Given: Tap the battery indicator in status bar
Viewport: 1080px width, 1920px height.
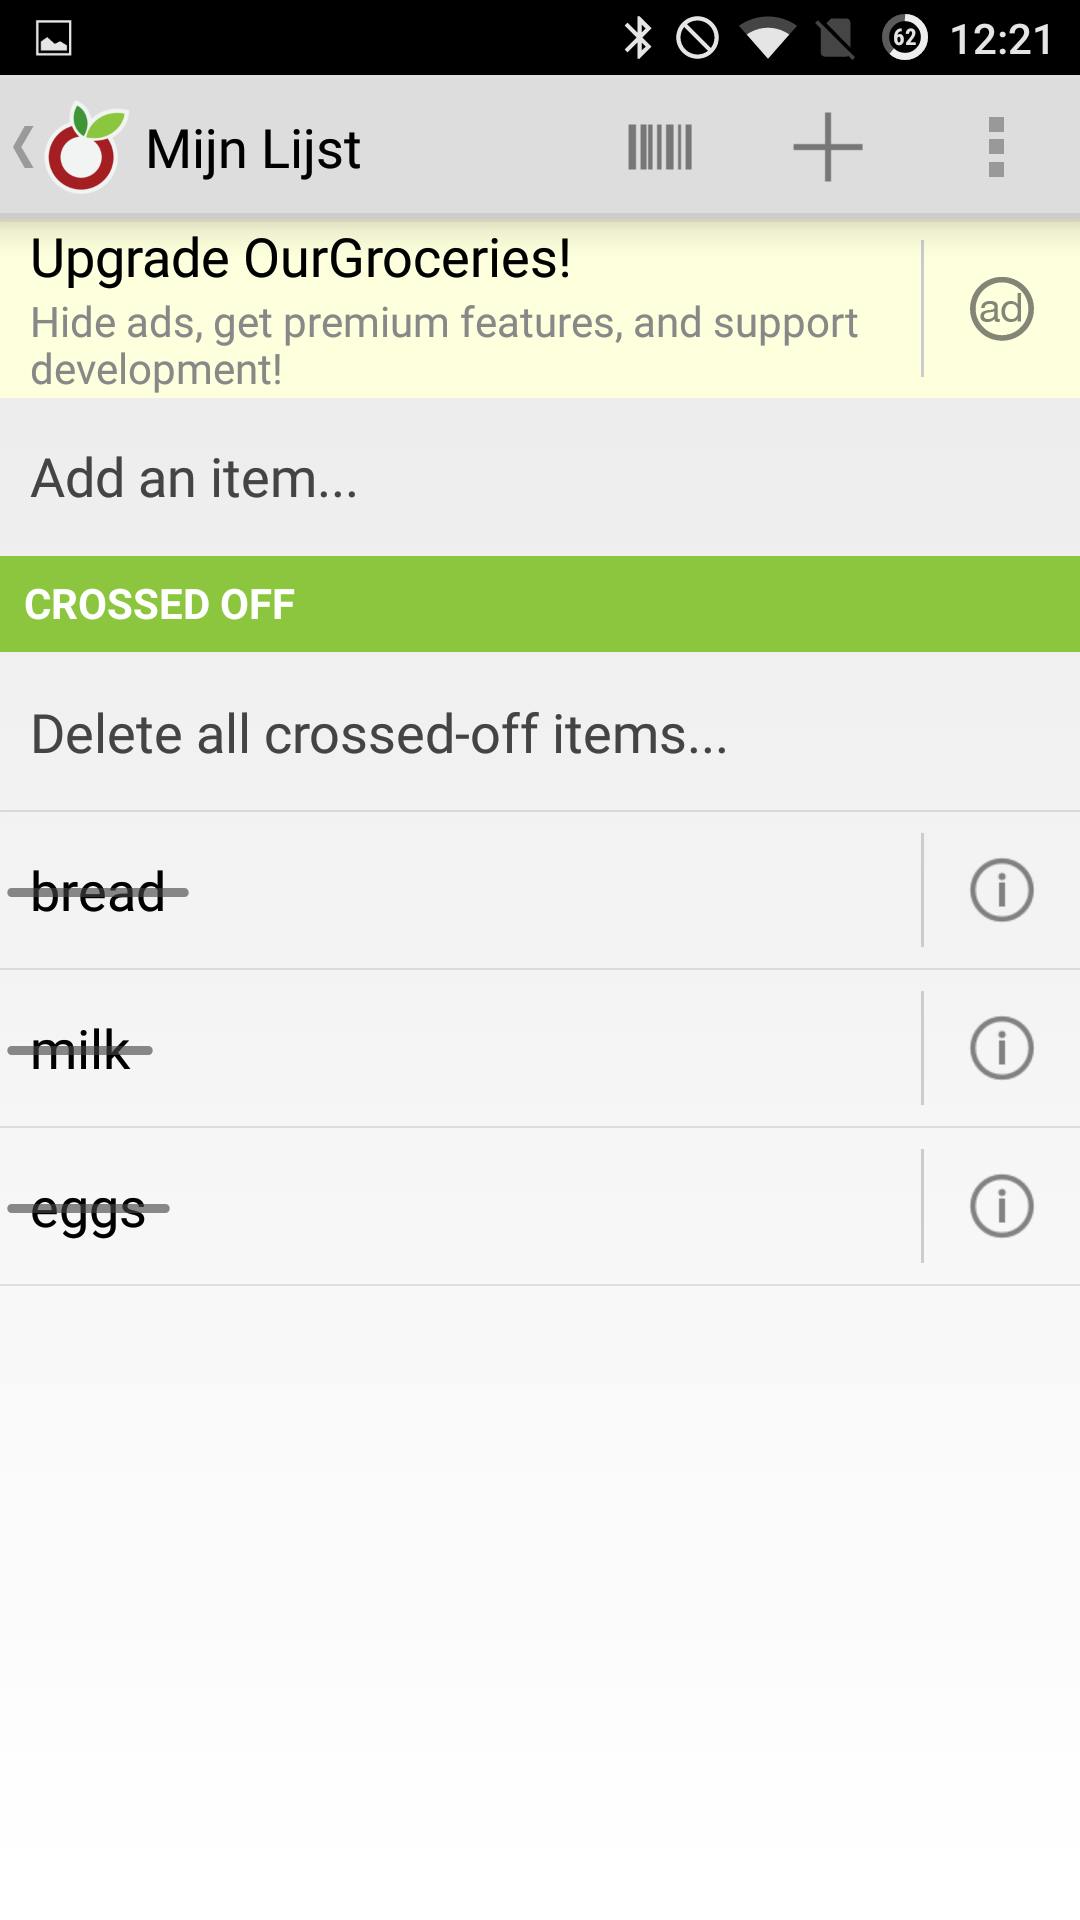Looking at the screenshot, I should click(x=904, y=38).
